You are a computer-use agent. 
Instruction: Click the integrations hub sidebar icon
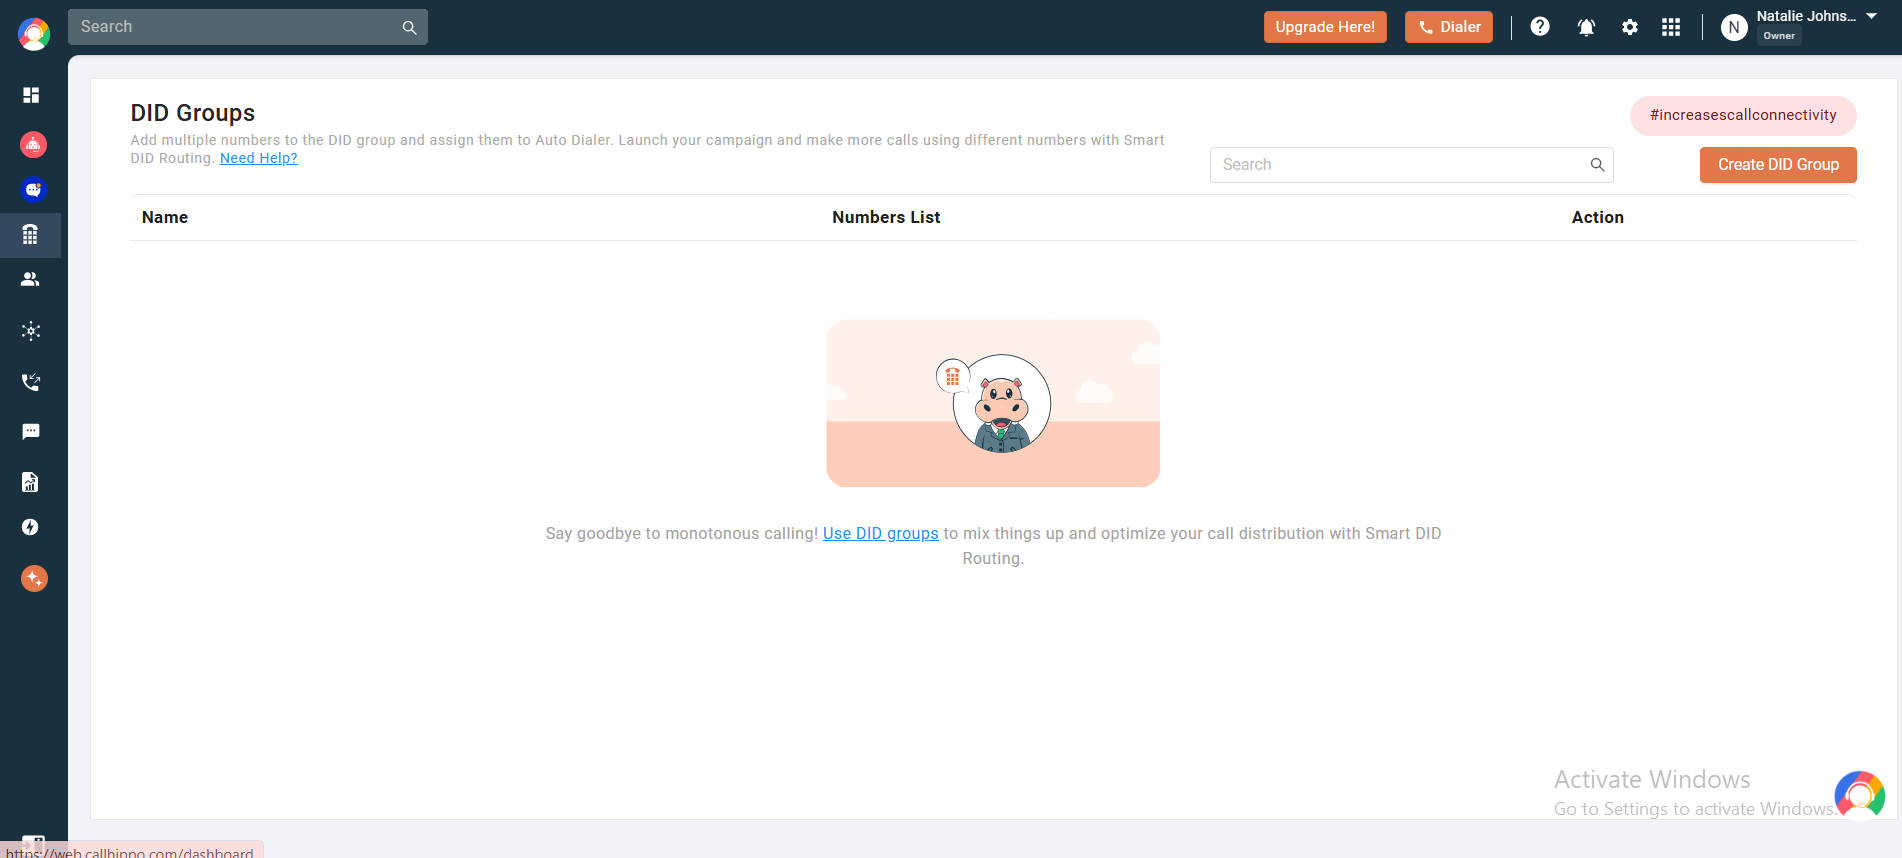coord(31,331)
